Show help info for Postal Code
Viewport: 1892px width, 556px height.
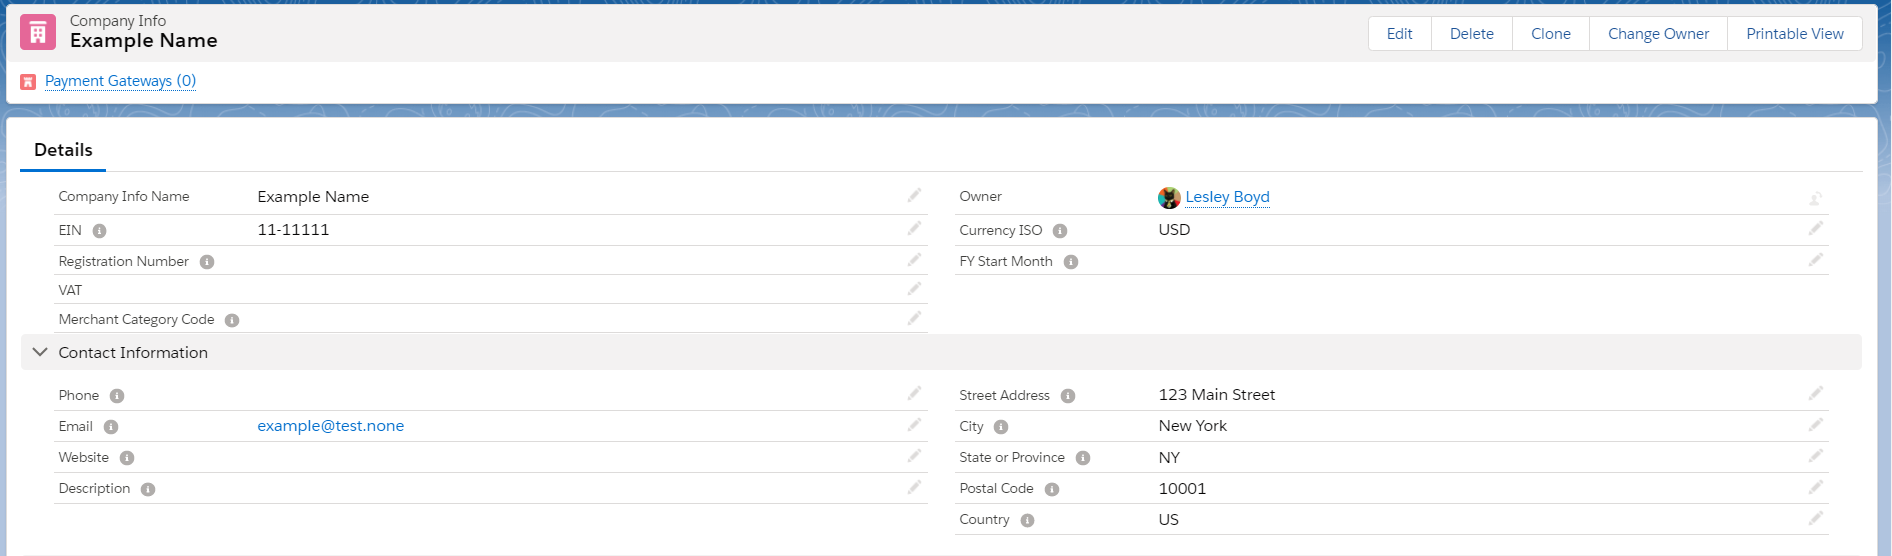click(x=1052, y=490)
